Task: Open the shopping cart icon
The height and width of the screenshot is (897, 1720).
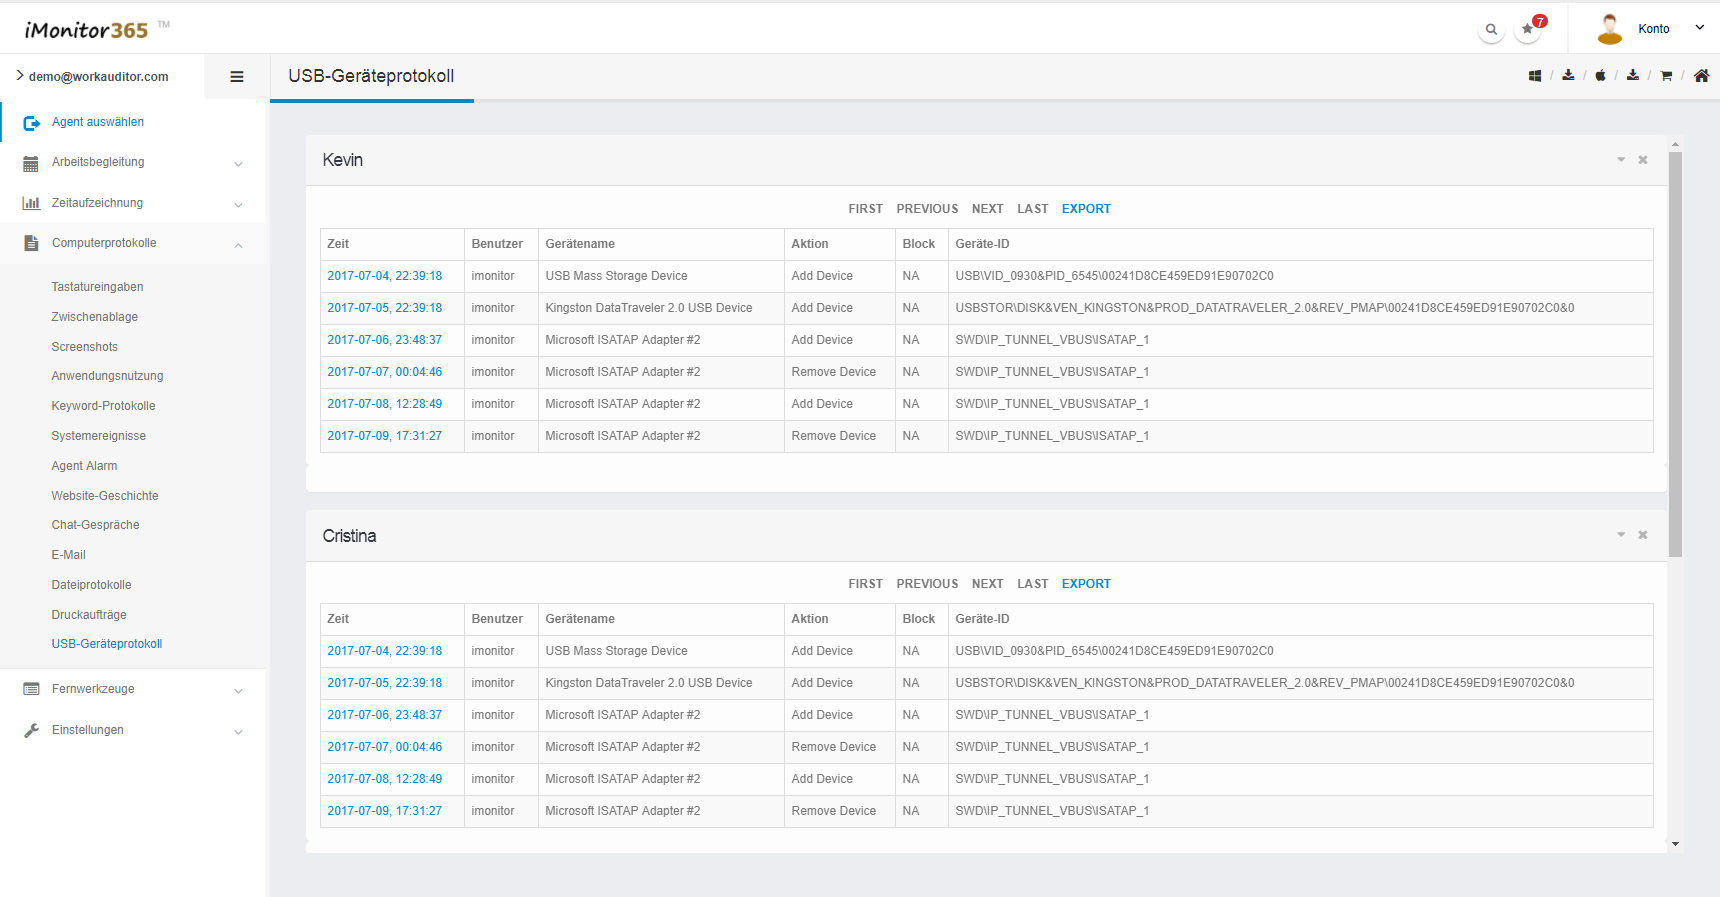Action: pyautogui.click(x=1666, y=76)
